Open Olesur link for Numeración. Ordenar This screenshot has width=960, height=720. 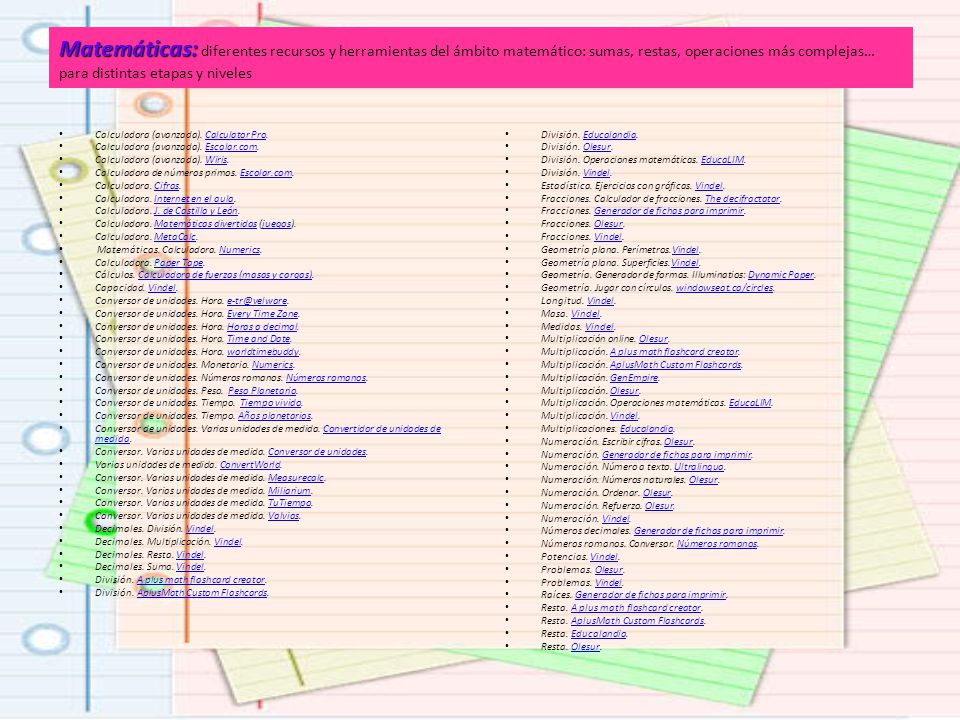pos(657,493)
